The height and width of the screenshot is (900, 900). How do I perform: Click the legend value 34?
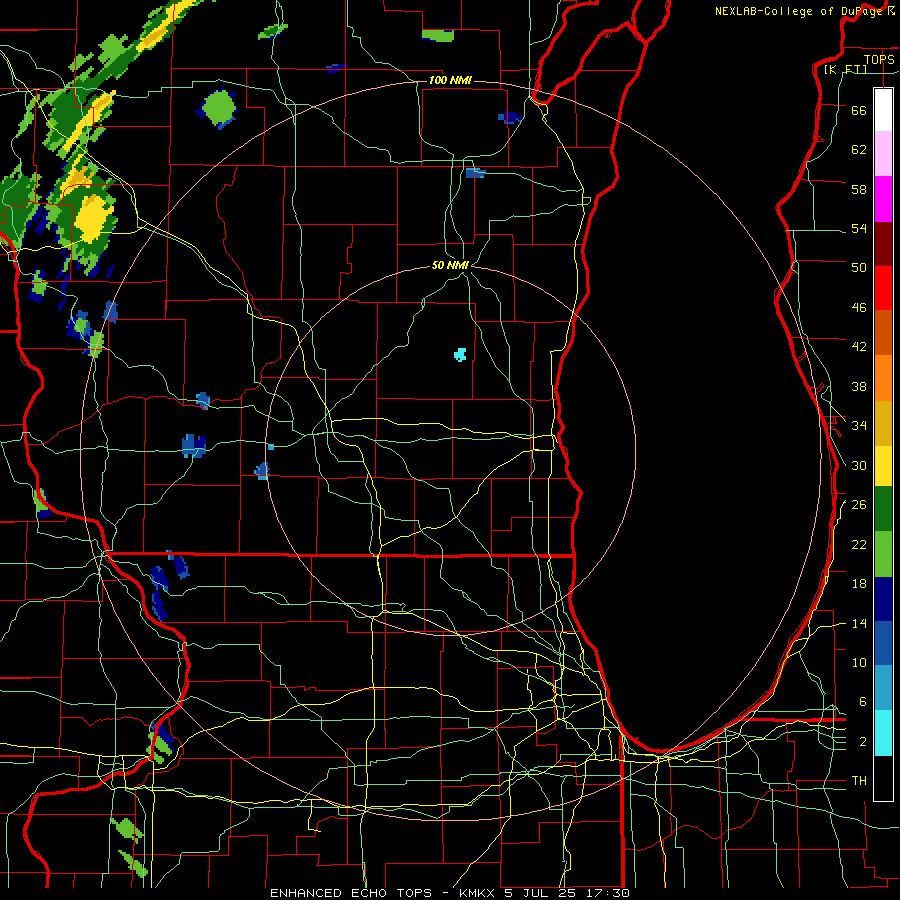(859, 426)
